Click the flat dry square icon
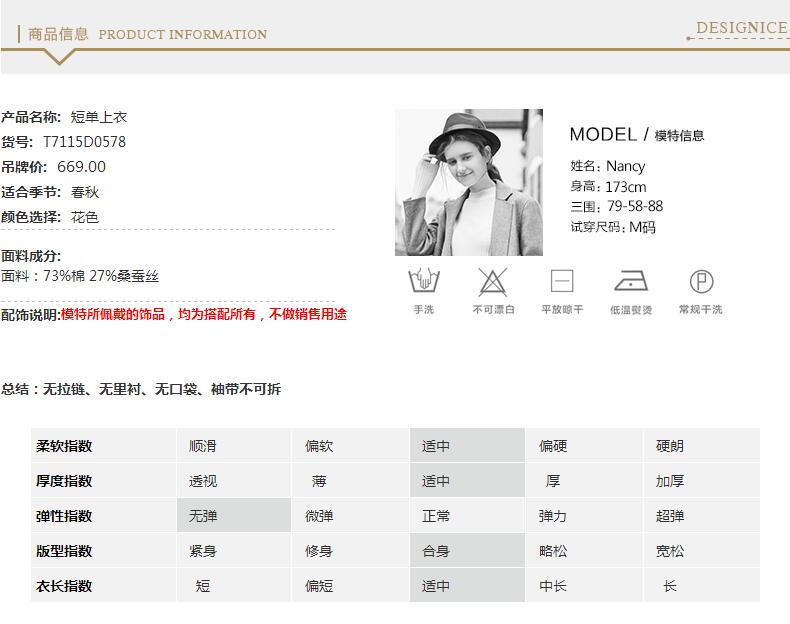The height and width of the screenshot is (624, 790). (562, 280)
